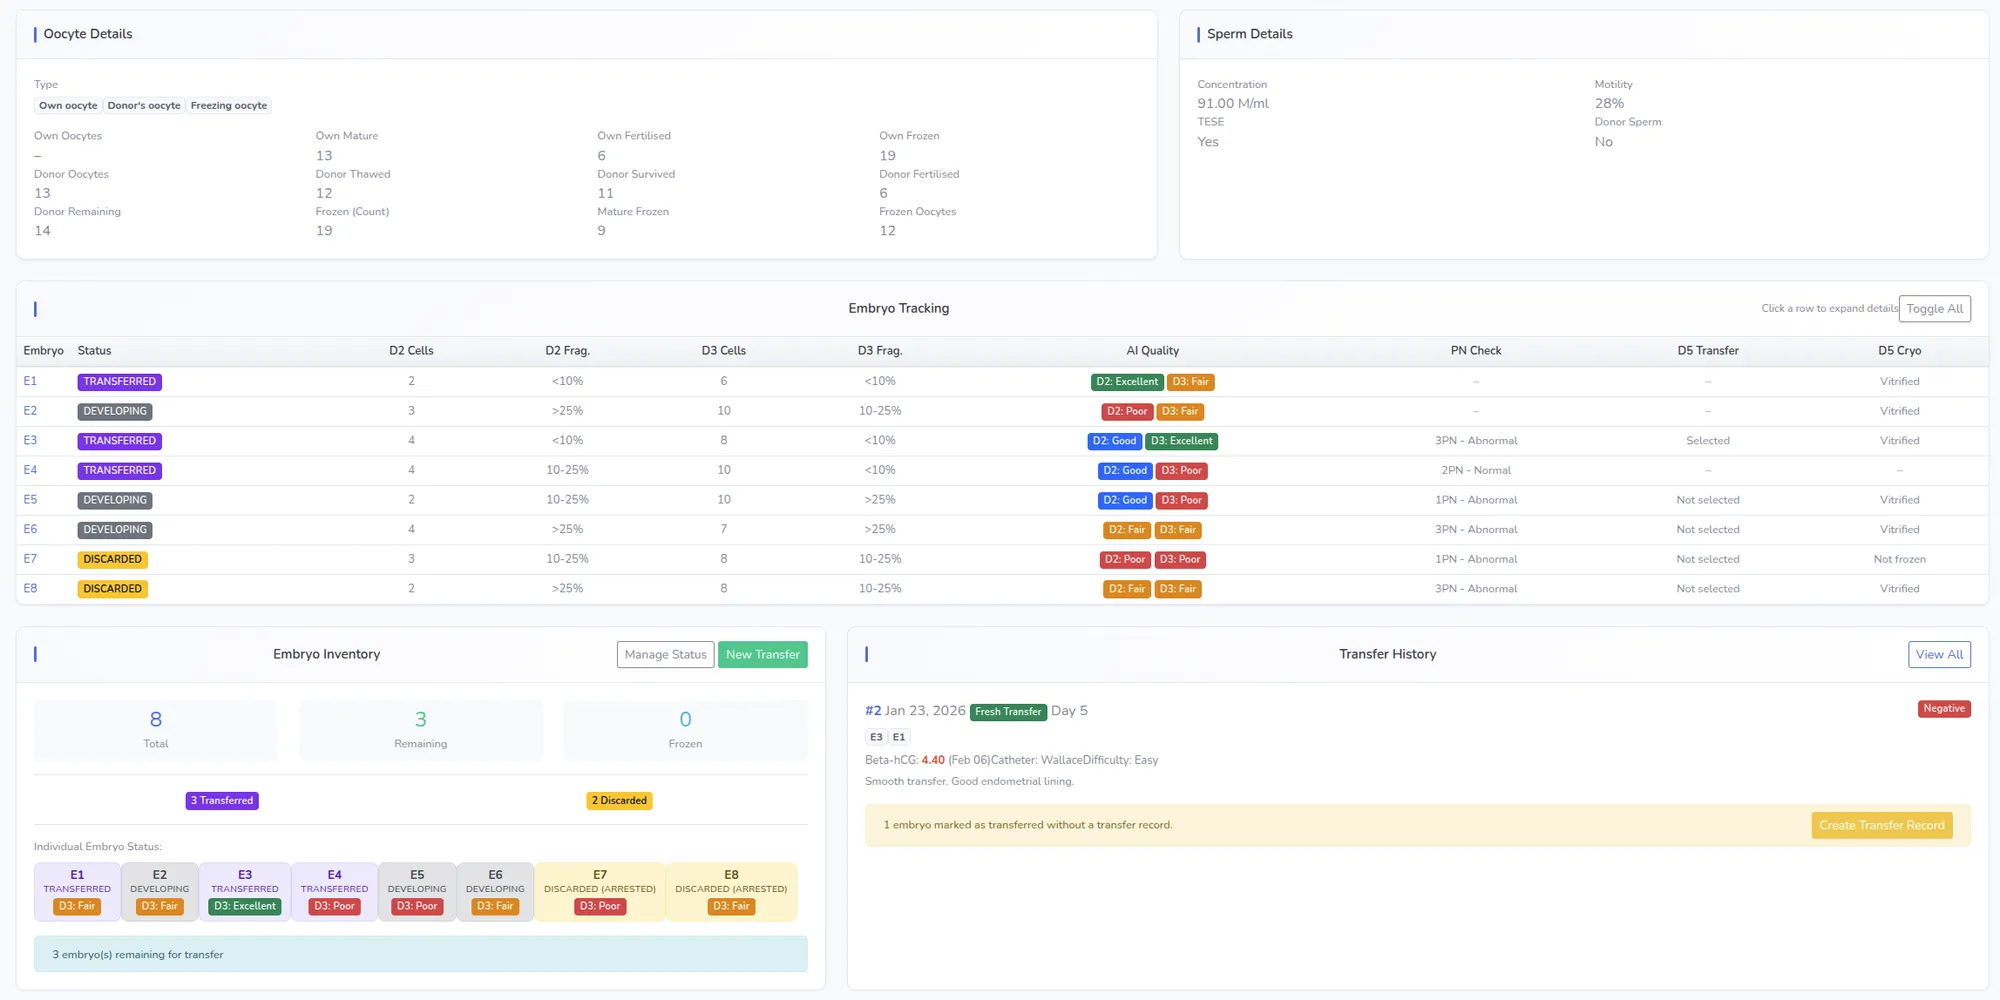The width and height of the screenshot is (2000, 1000).
Task: Click the PN Check column header
Action: 1476,351
